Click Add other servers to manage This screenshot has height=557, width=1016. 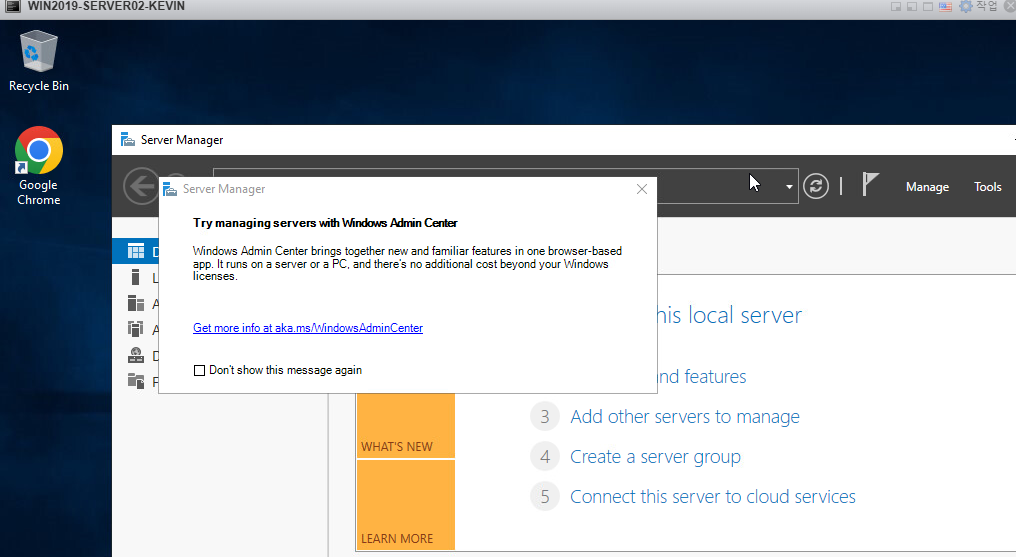[x=685, y=416]
